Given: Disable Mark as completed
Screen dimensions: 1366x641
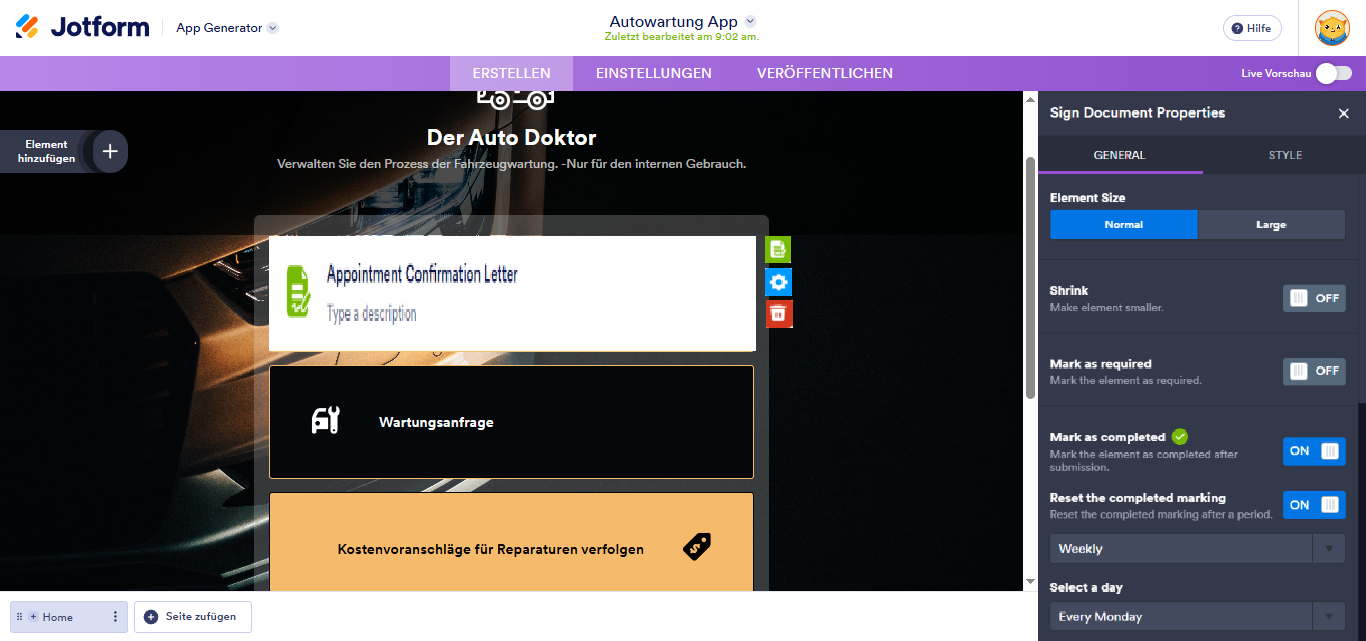Looking at the screenshot, I should [x=1313, y=451].
